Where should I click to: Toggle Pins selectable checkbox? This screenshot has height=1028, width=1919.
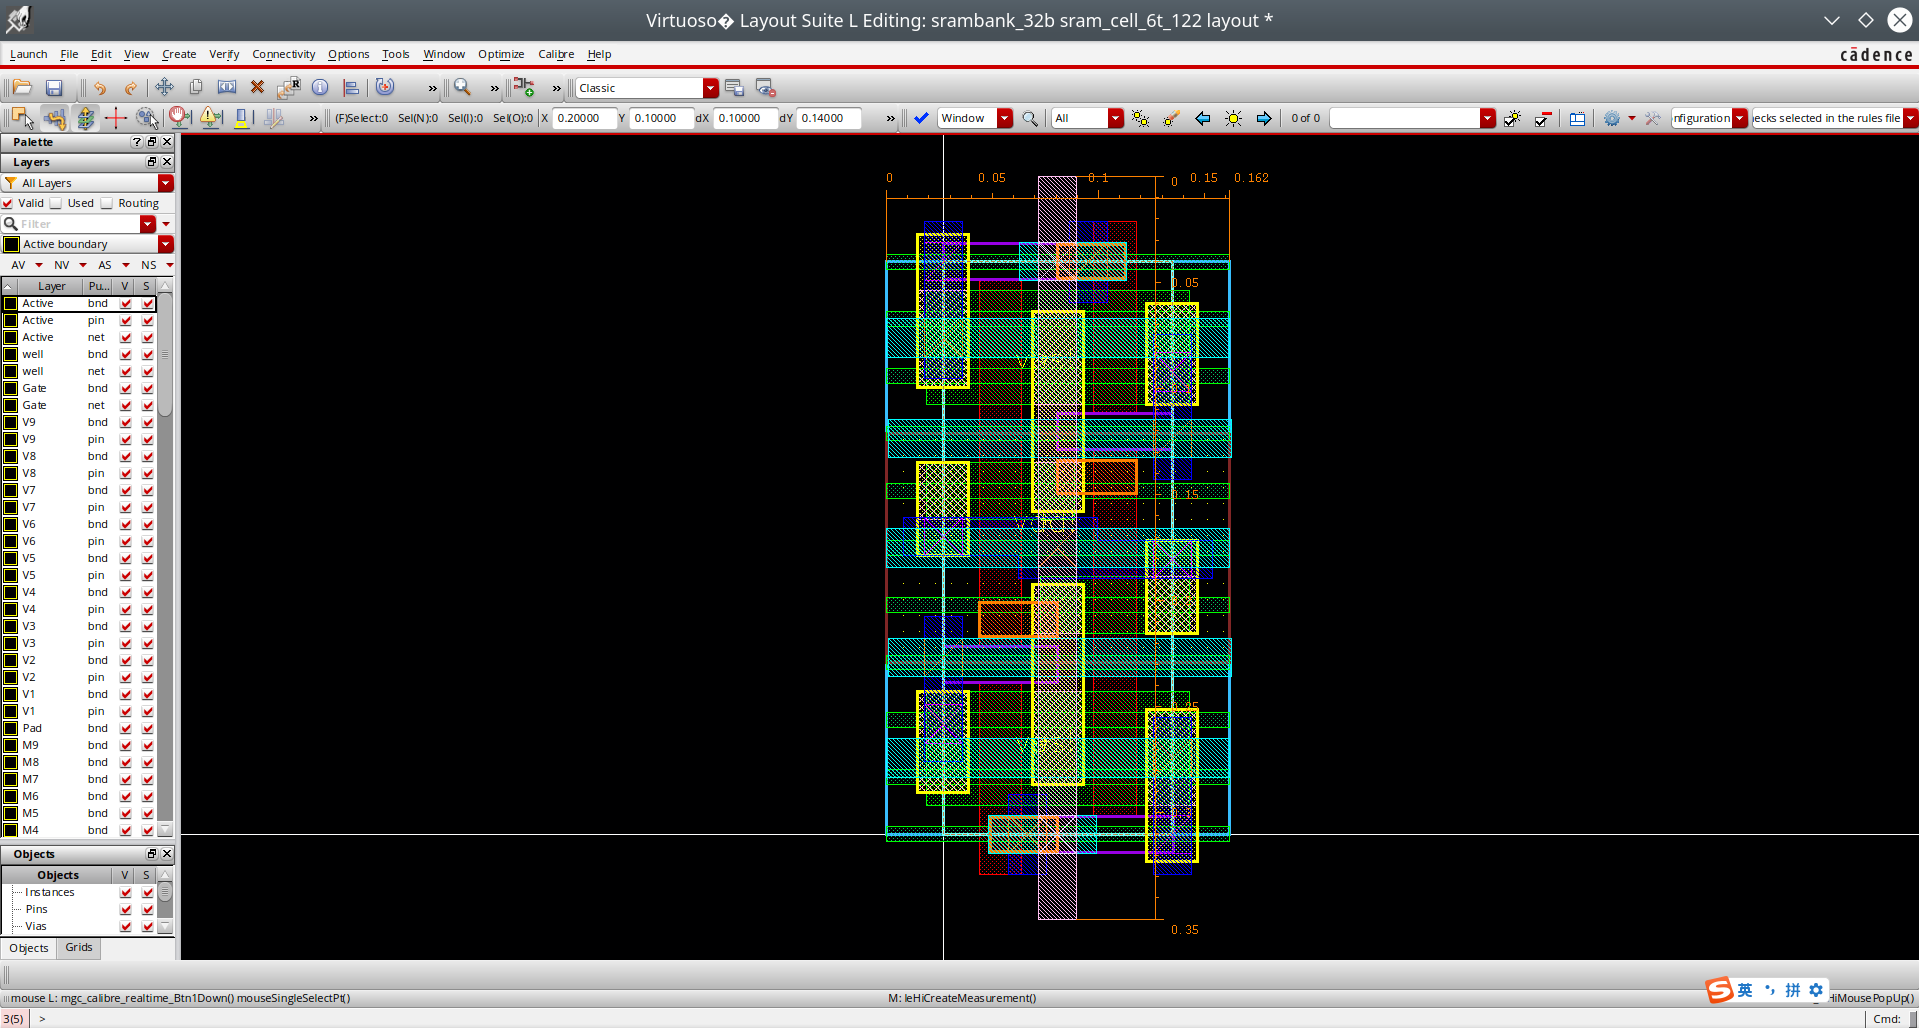click(148, 909)
